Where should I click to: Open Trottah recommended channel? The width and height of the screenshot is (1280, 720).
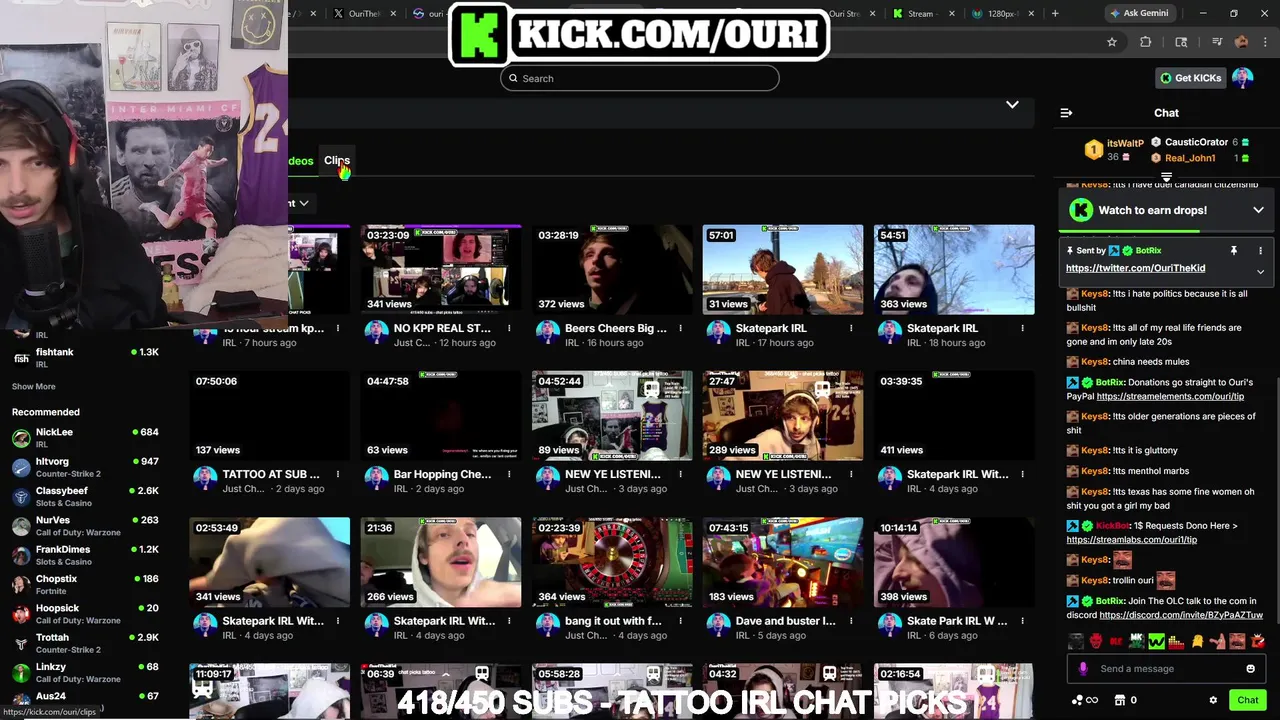click(85, 643)
